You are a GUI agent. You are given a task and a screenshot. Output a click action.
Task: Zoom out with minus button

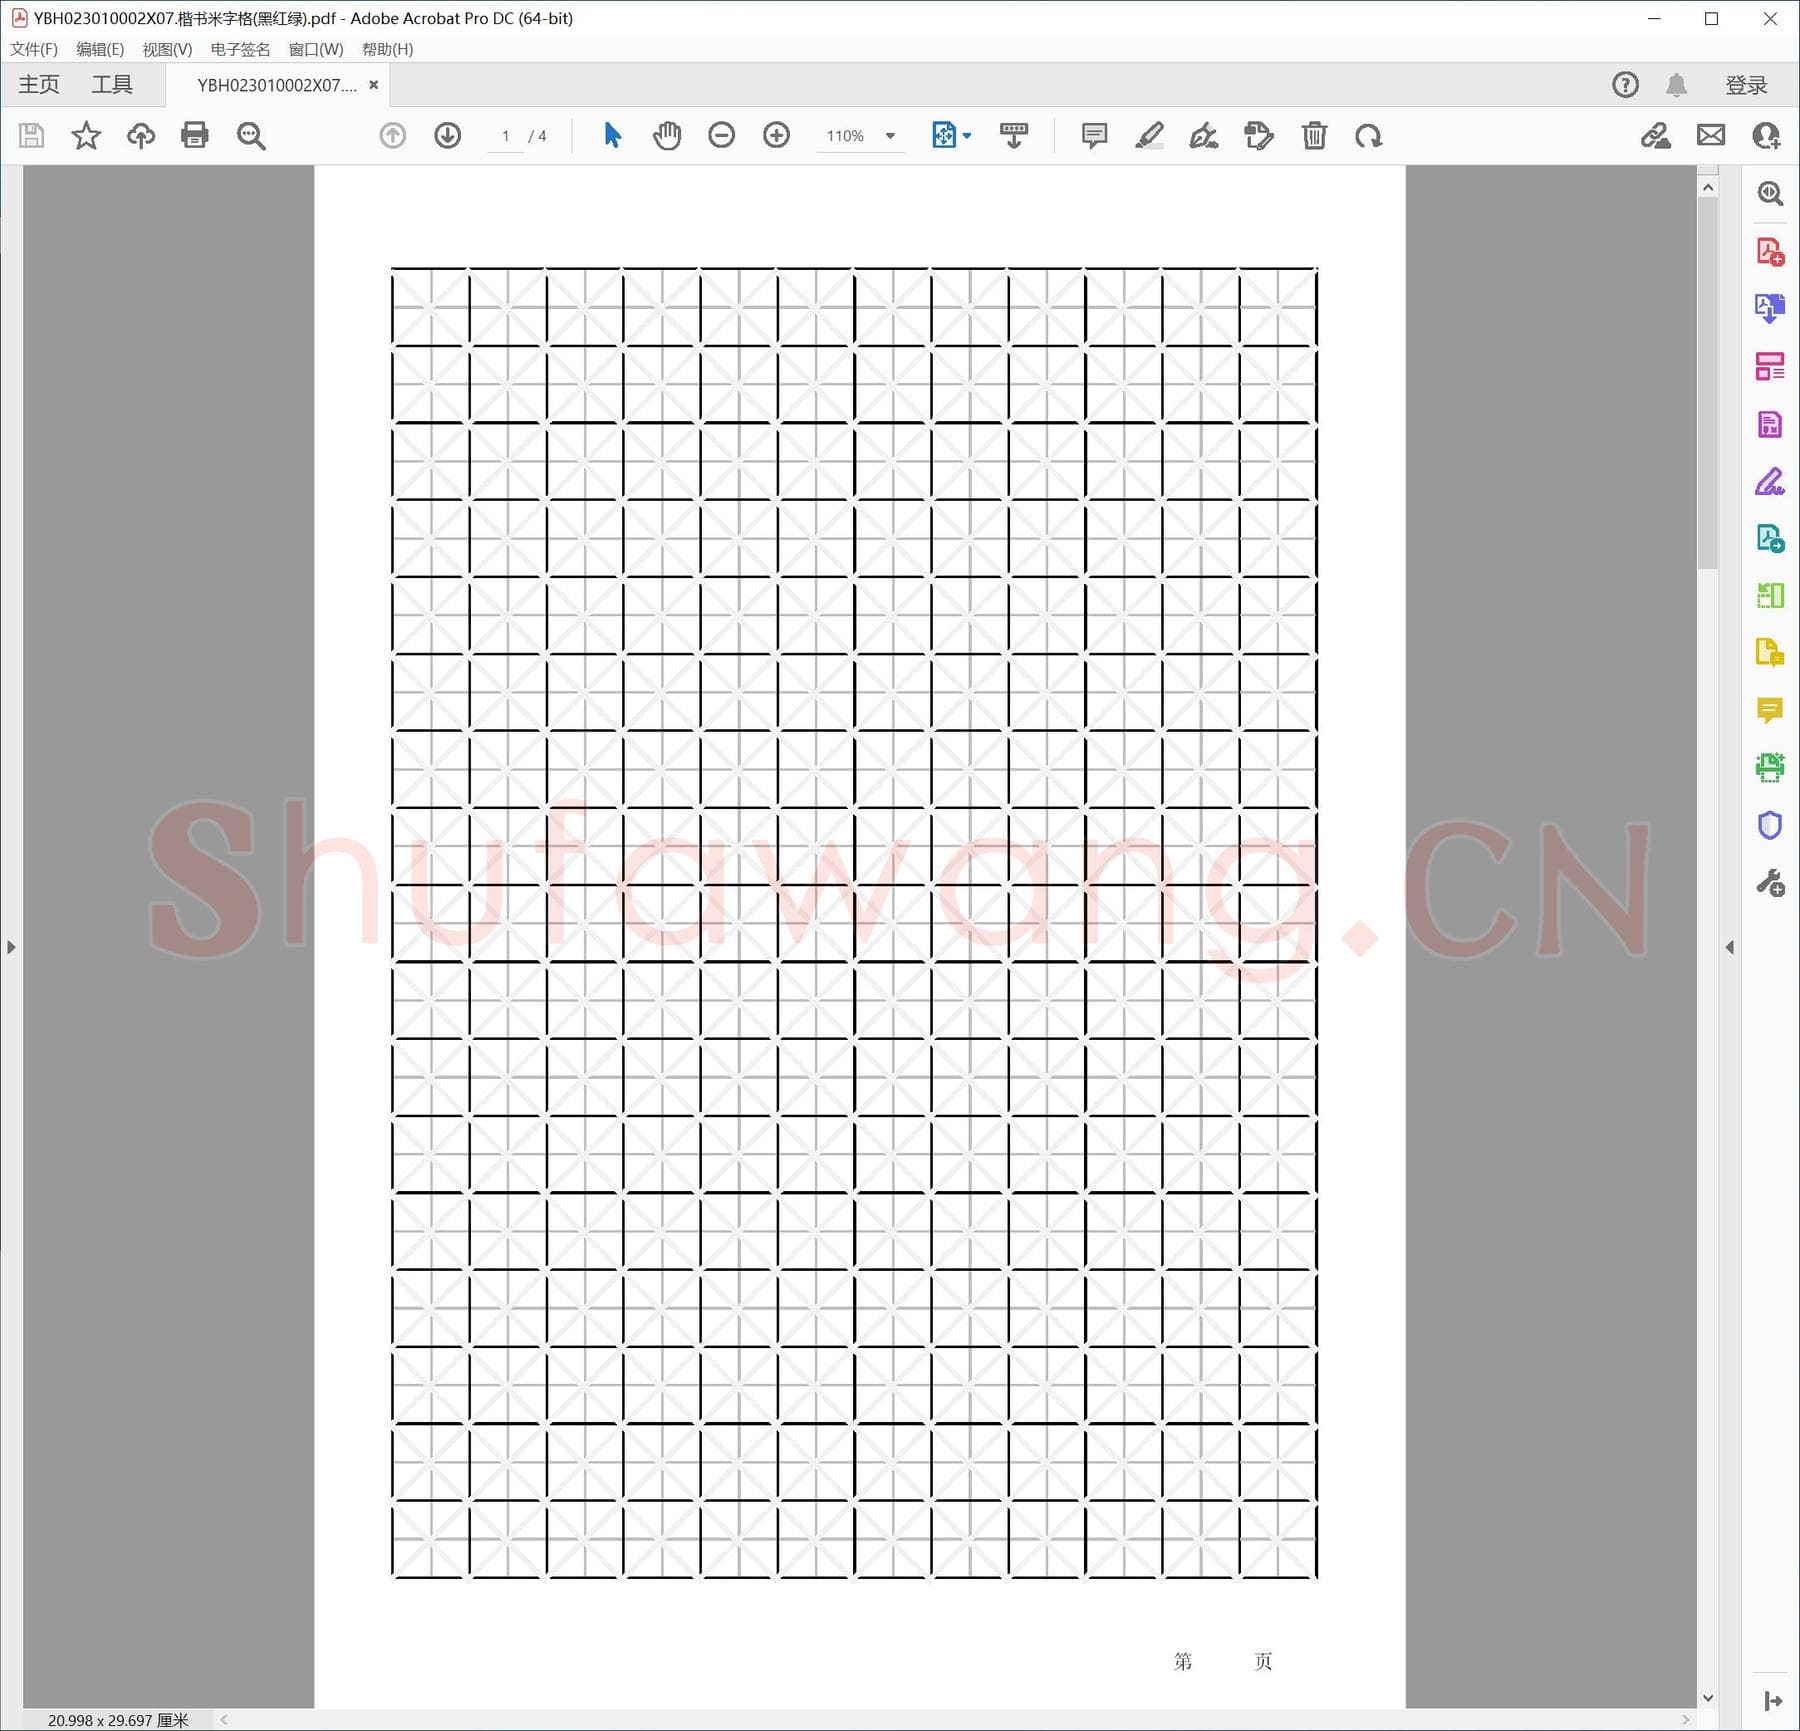click(x=721, y=135)
